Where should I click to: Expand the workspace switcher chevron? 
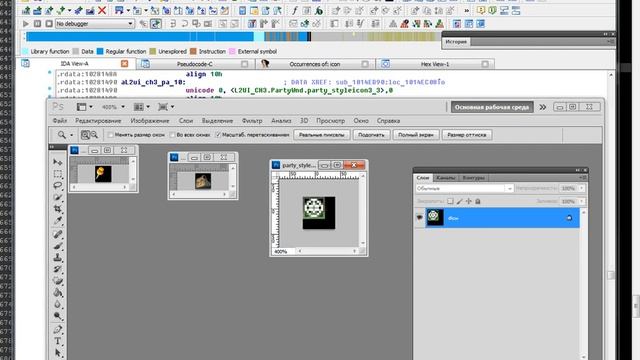pyautogui.click(x=542, y=107)
